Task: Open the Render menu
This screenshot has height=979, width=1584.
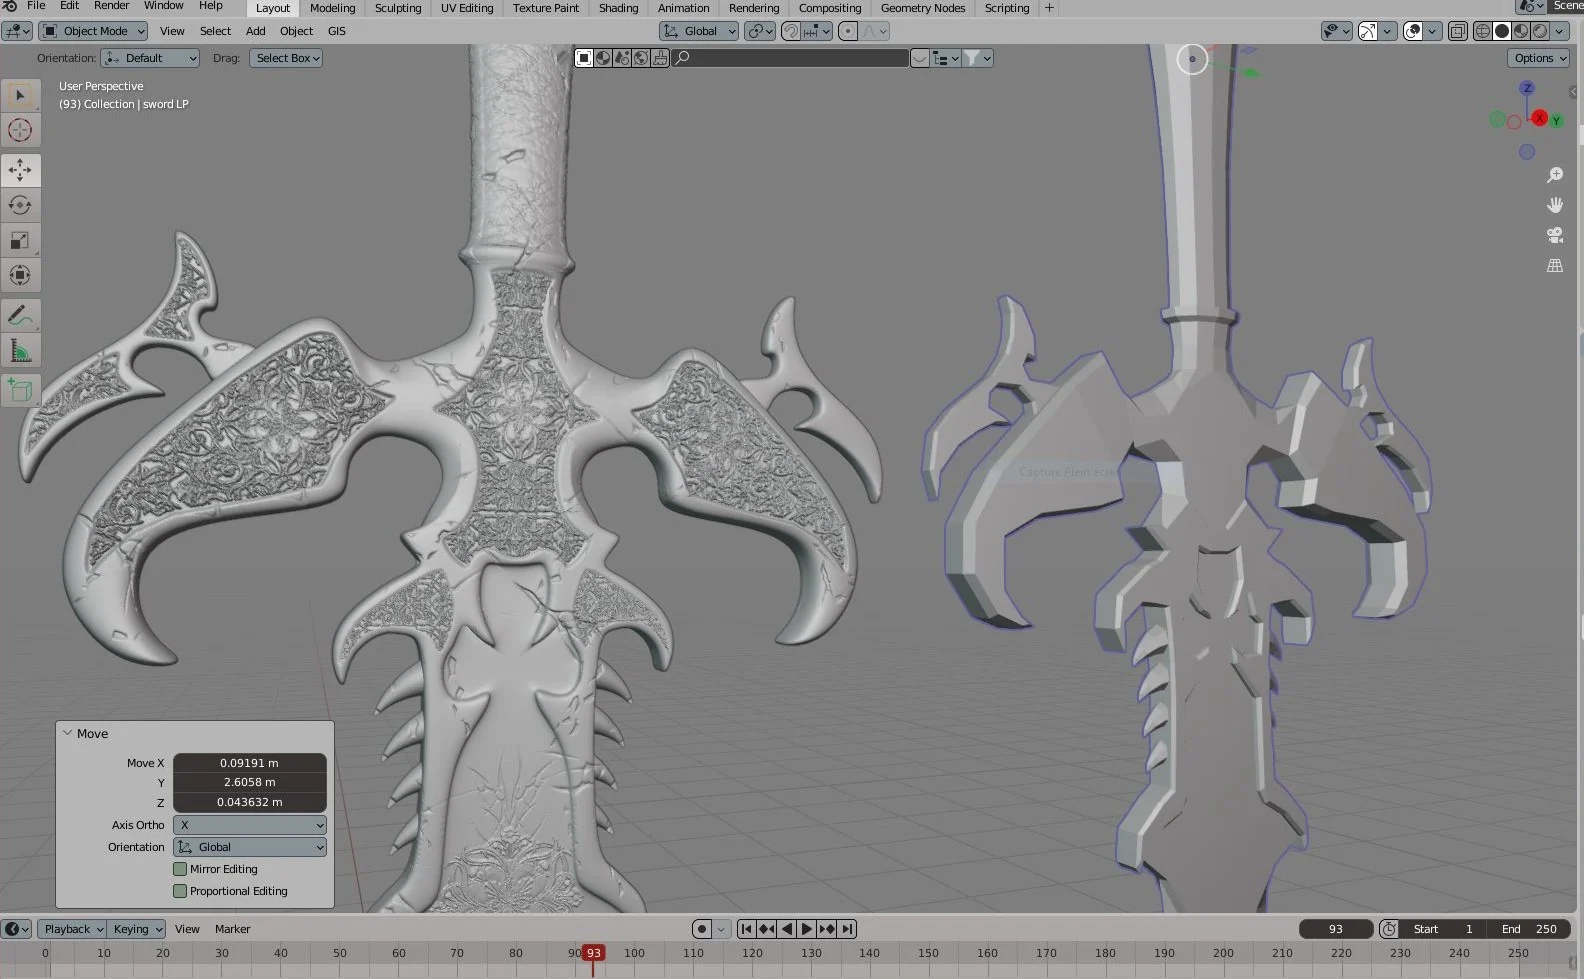Action: click(111, 6)
